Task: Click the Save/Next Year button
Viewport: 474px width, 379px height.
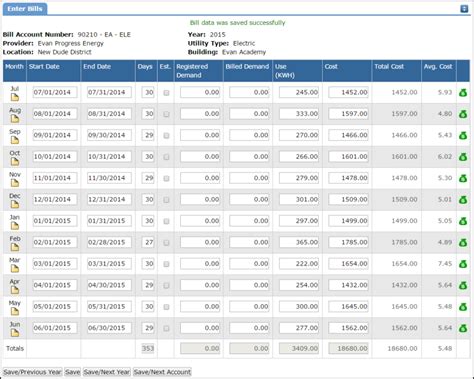Action: [x=107, y=372]
